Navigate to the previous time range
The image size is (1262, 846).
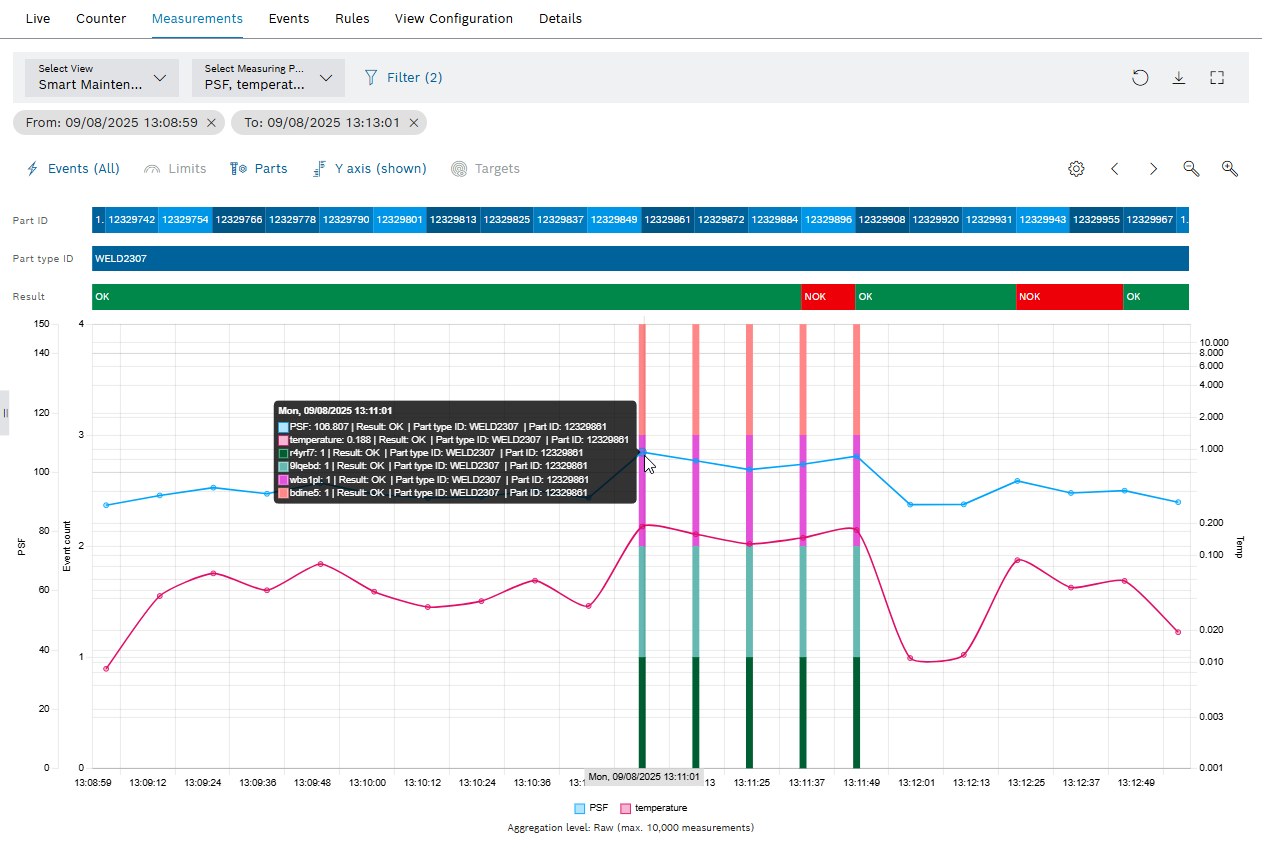[x=1115, y=169]
